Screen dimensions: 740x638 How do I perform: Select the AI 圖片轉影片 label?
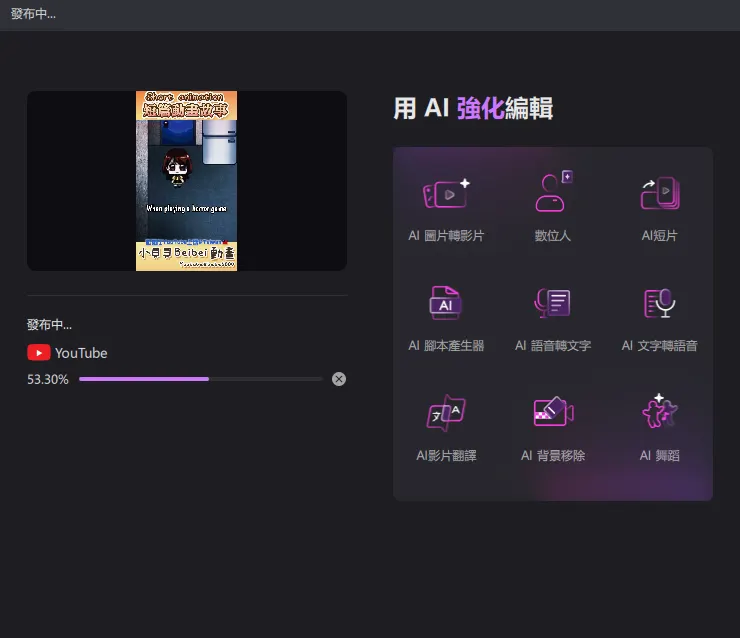446,235
